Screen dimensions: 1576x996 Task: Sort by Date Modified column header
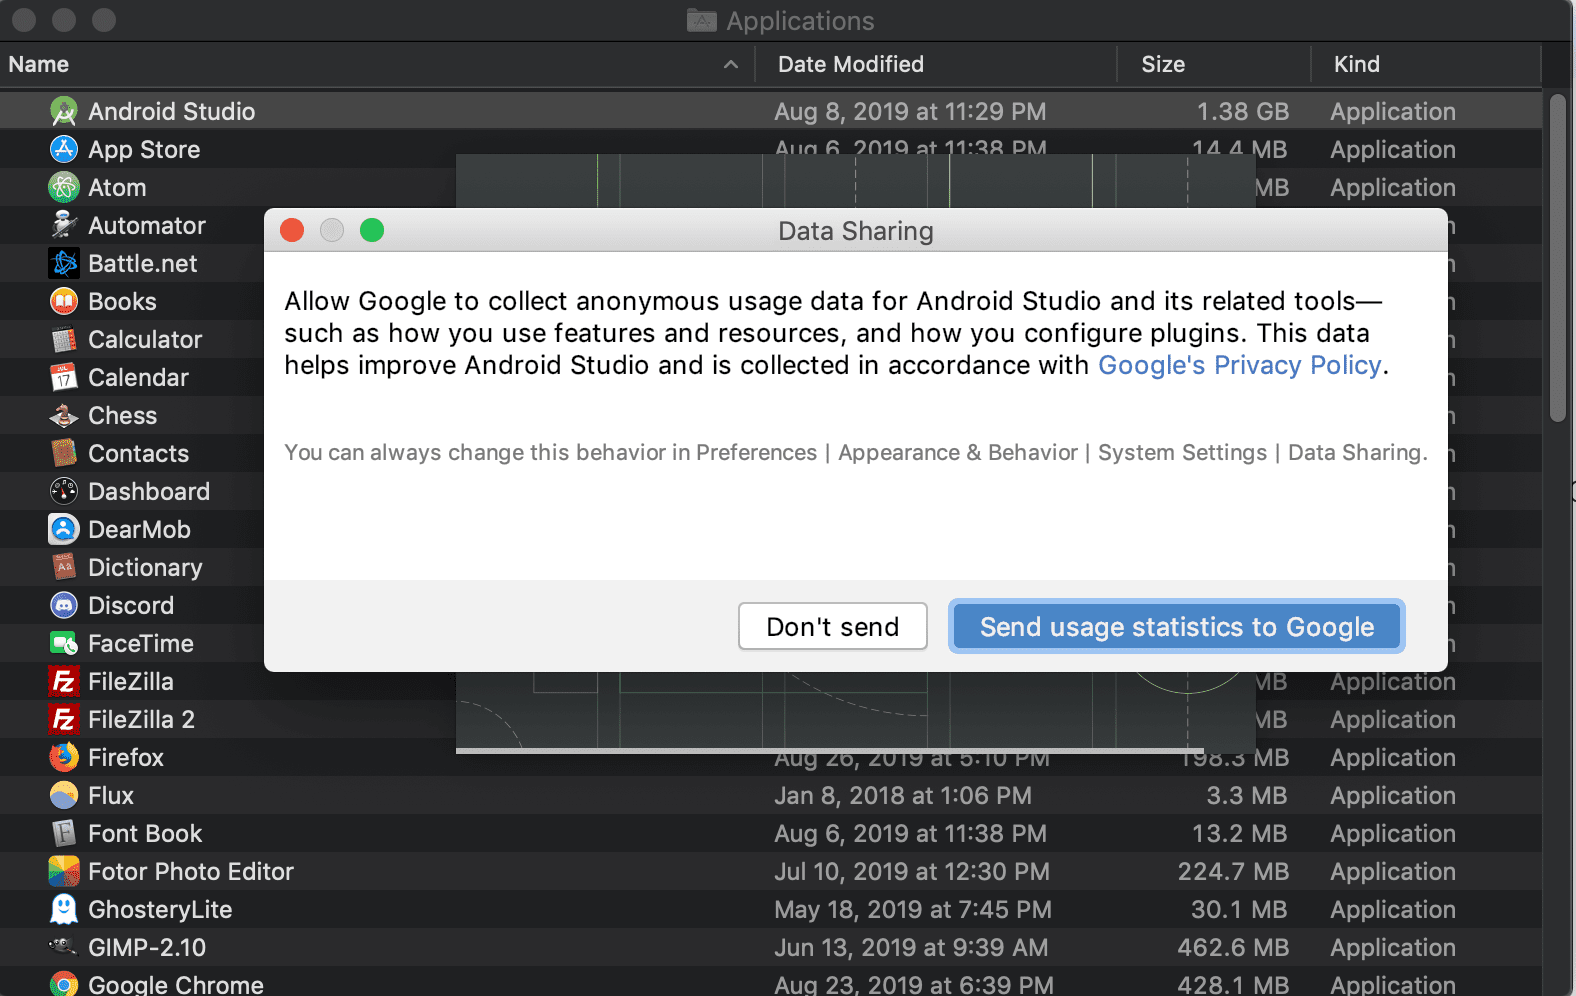tap(851, 64)
